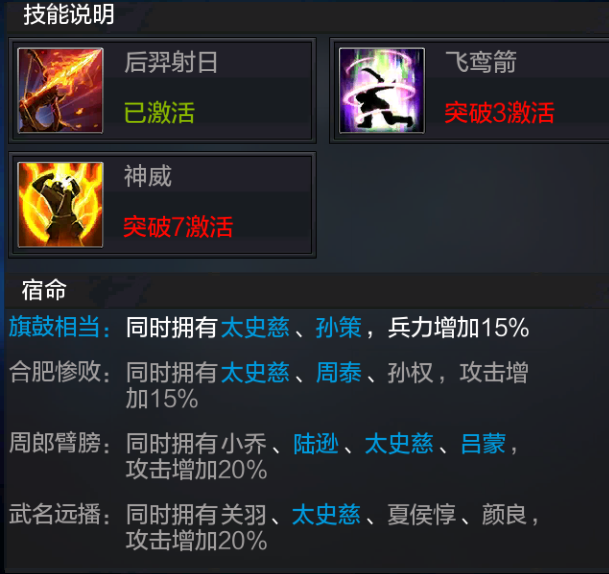Click the red 突破3激活 status
The image size is (609, 574).
[499, 113]
